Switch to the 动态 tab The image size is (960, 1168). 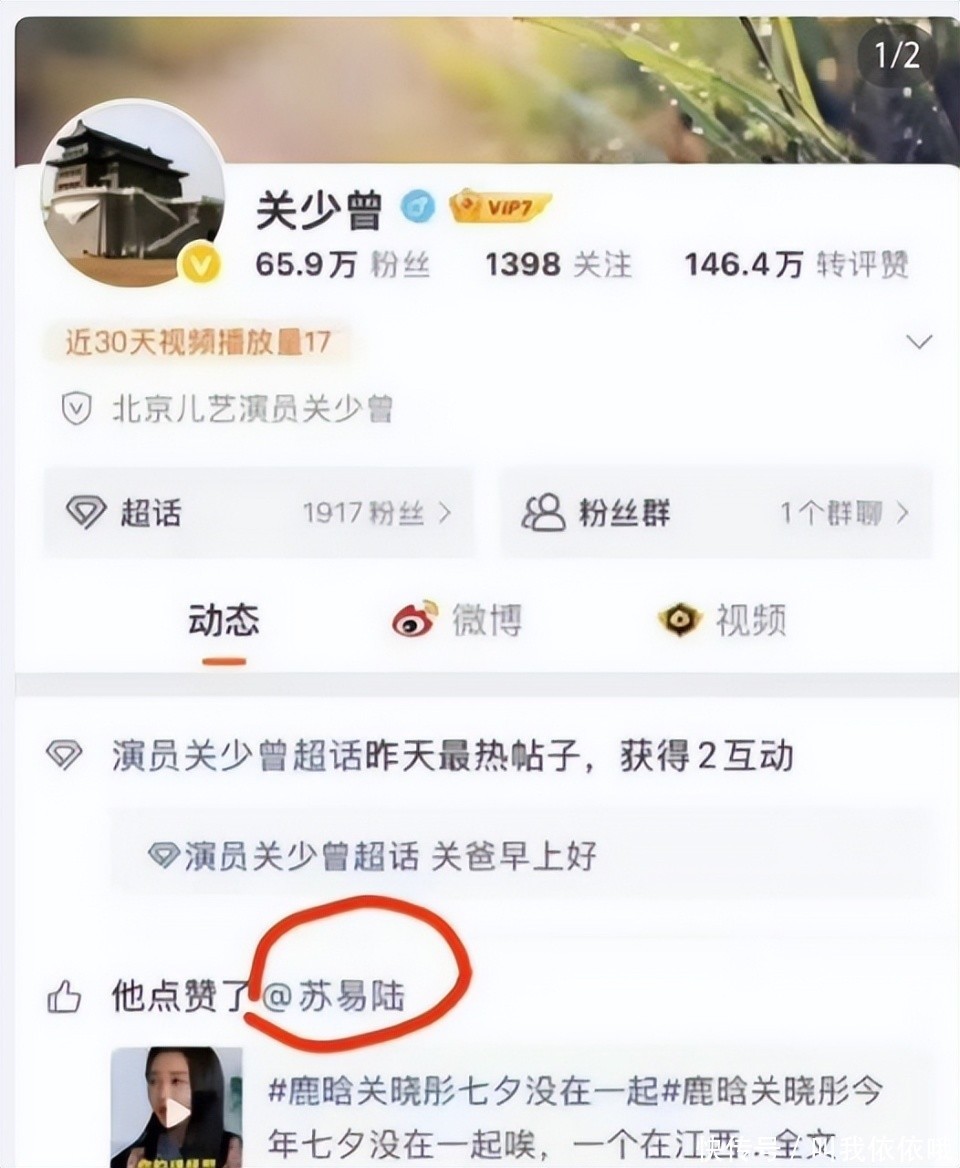(x=223, y=620)
